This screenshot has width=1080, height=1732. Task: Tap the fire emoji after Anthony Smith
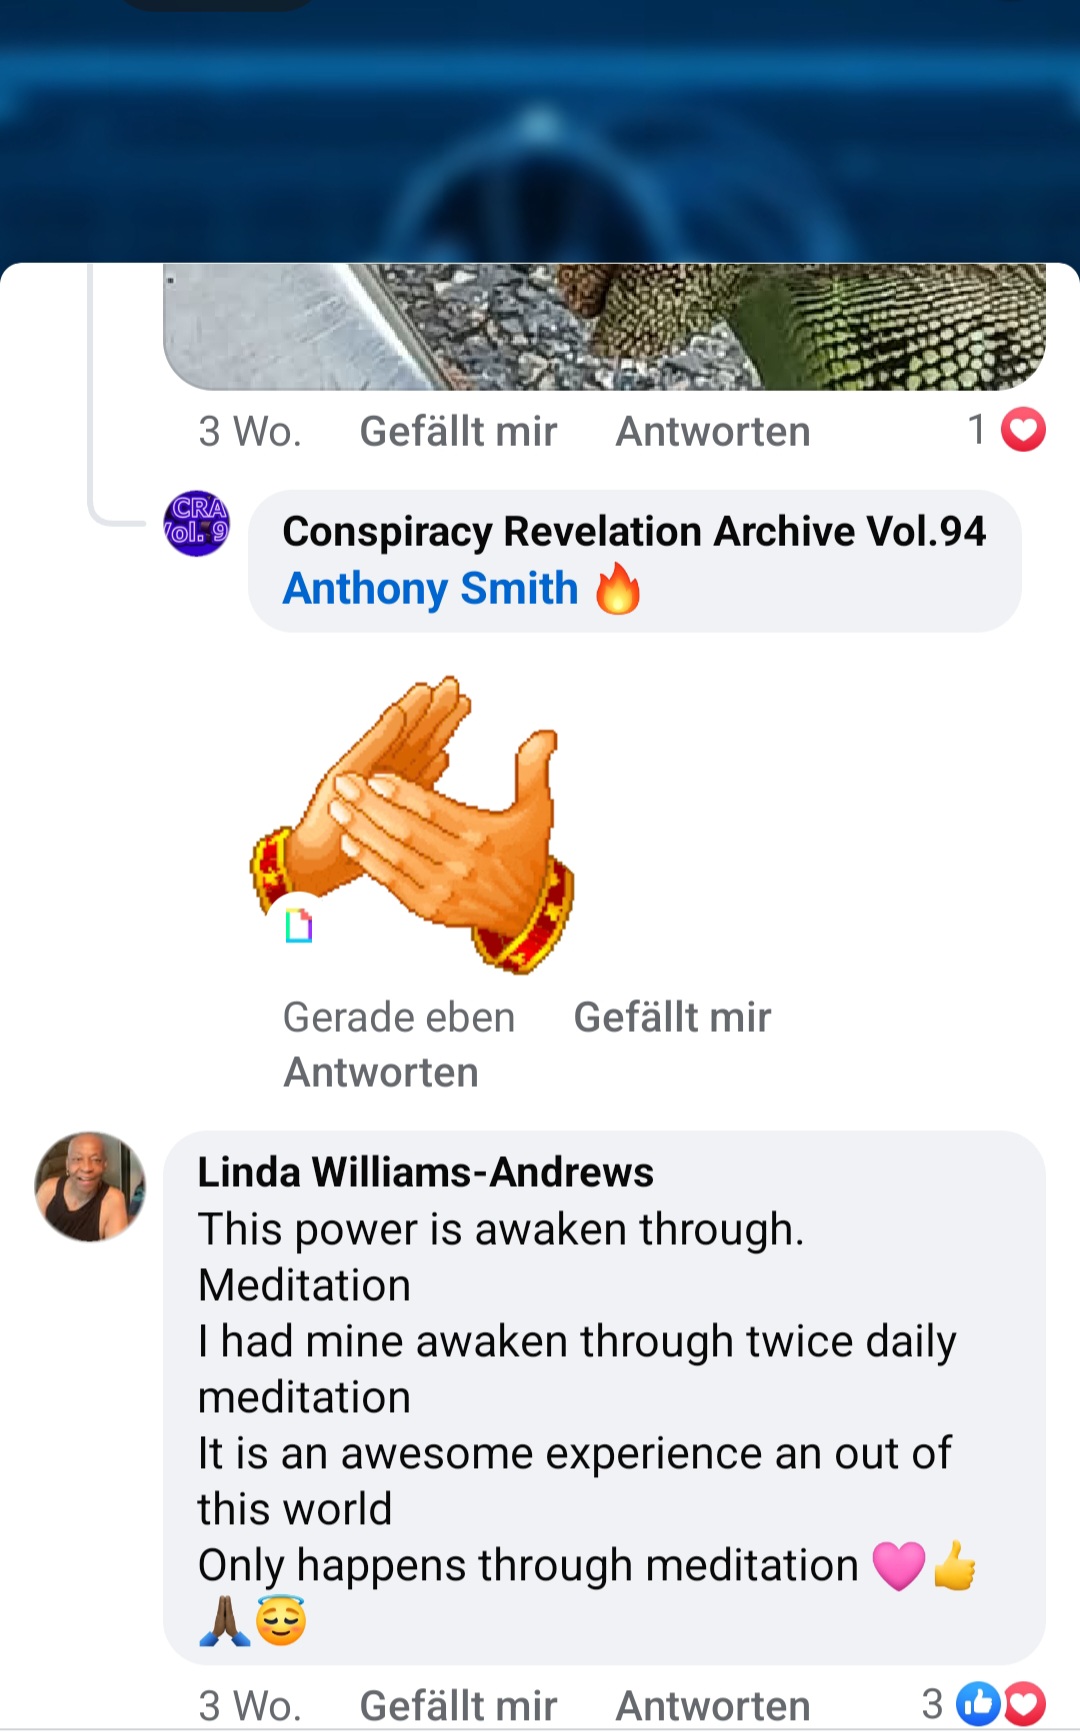pyautogui.click(x=617, y=588)
